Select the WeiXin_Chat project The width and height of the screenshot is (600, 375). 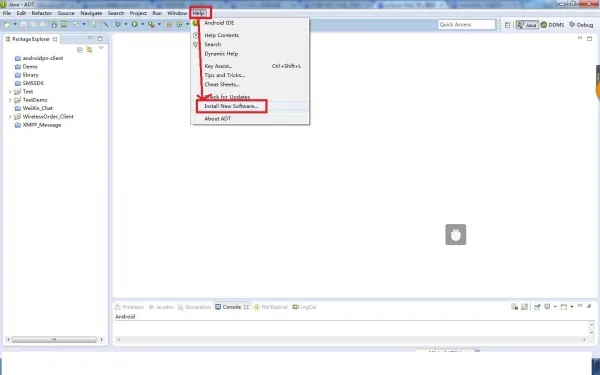33,108
